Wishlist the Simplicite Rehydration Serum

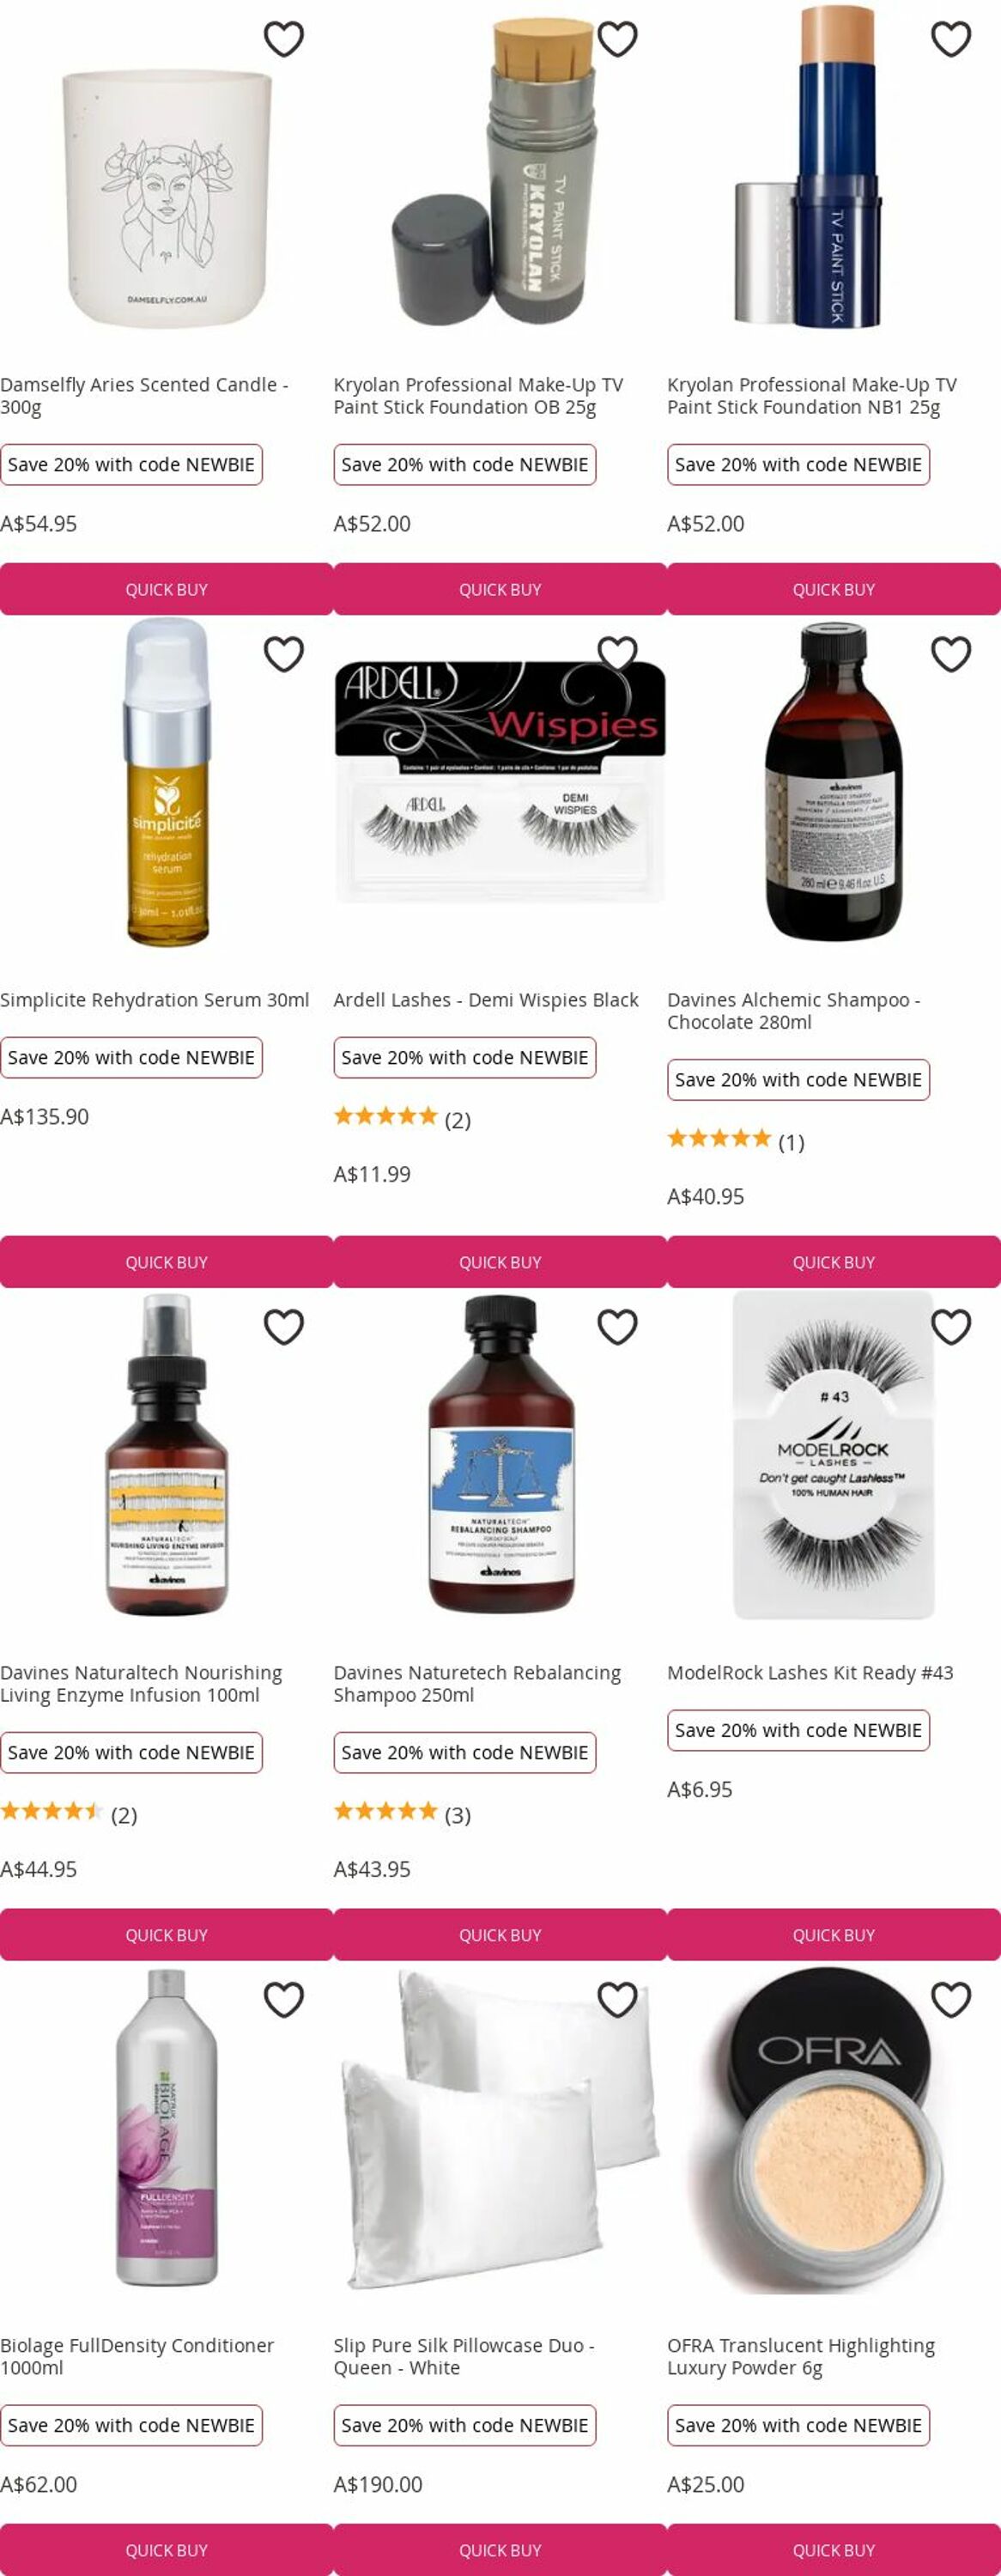click(284, 654)
